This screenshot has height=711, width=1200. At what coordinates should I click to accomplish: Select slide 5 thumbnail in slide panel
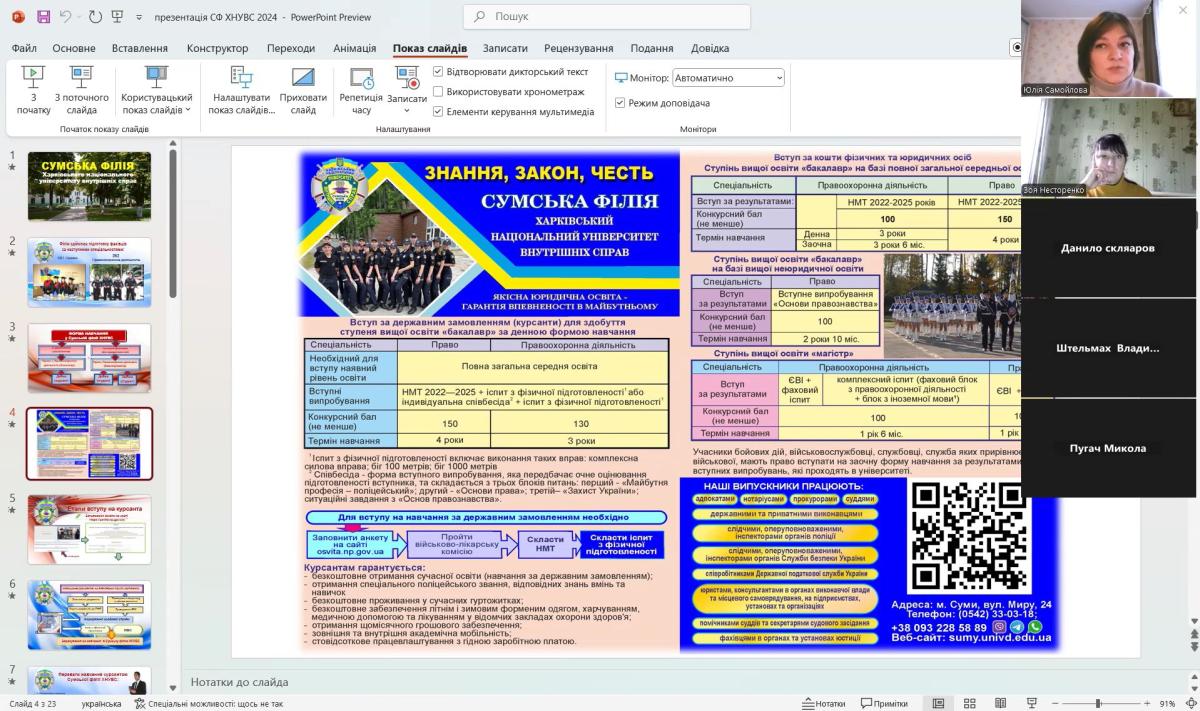pyautogui.click(x=89, y=530)
